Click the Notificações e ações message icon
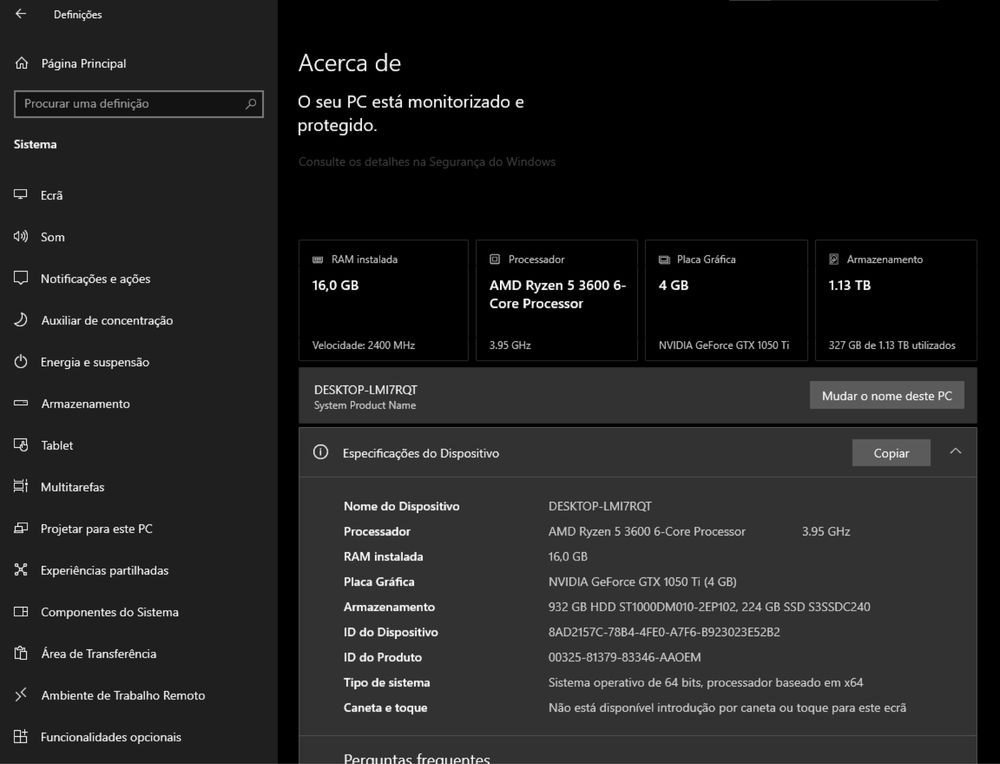The width and height of the screenshot is (1000, 764). (x=20, y=278)
